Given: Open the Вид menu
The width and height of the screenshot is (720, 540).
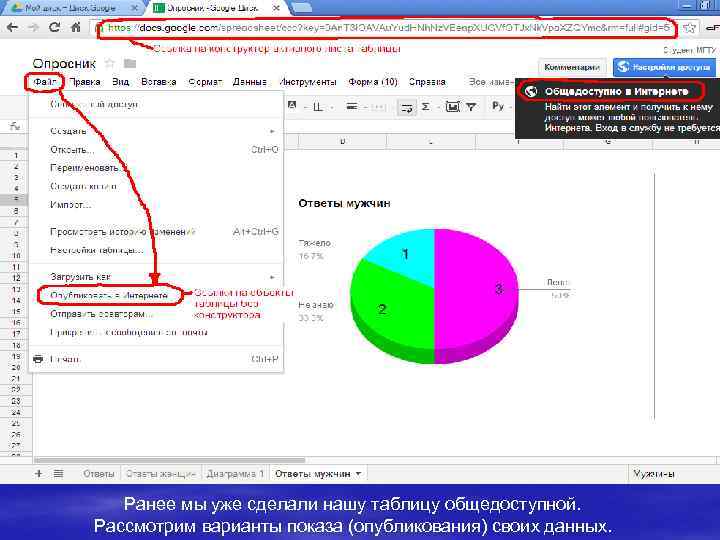Looking at the screenshot, I should point(120,82).
